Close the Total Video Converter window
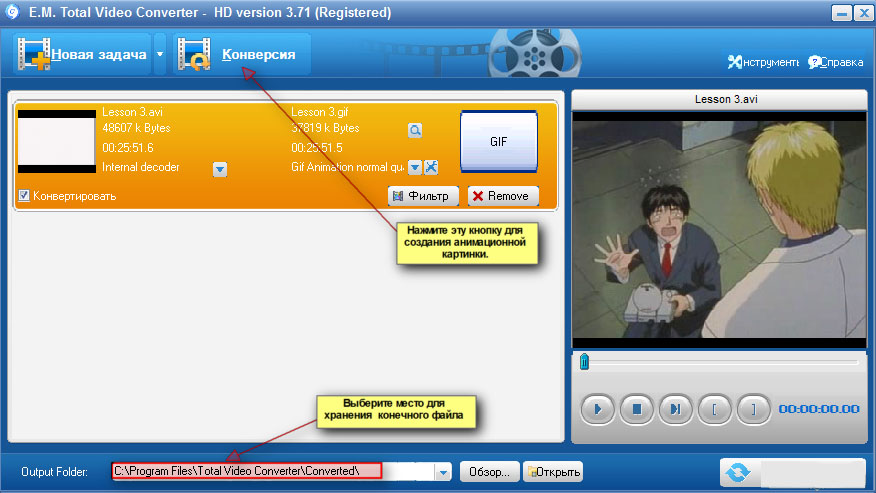The width and height of the screenshot is (876, 493). coord(864,12)
